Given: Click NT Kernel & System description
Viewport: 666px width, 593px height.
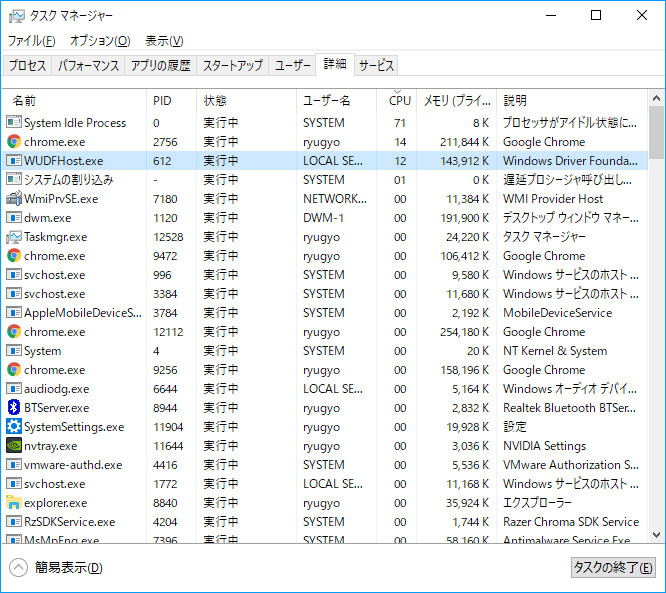Looking at the screenshot, I should pos(555,351).
